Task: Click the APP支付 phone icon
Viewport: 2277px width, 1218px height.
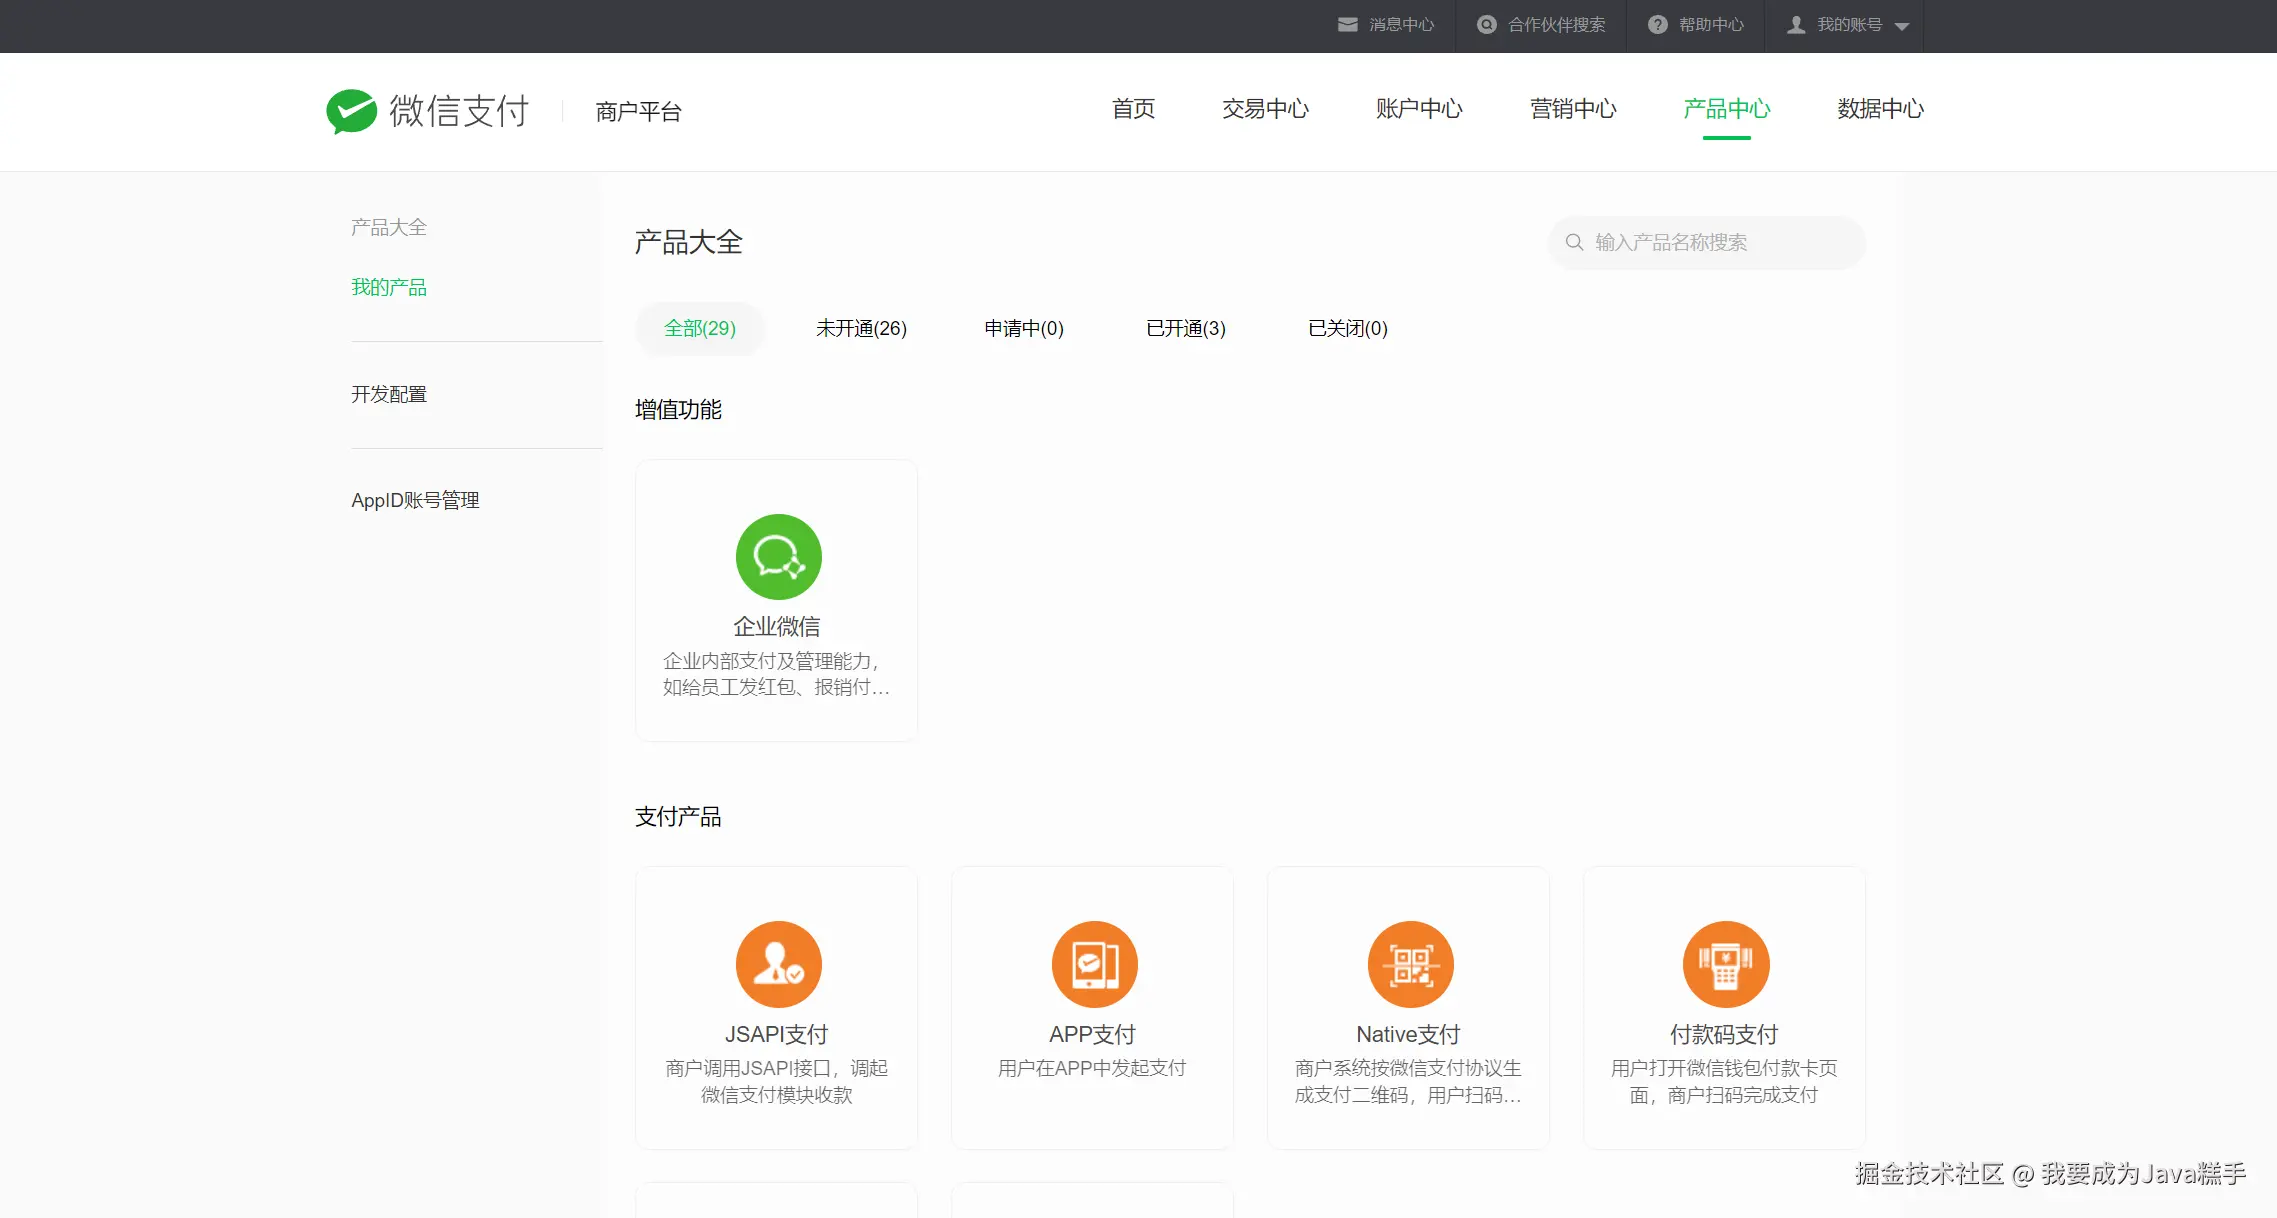Action: click(1093, 963)
